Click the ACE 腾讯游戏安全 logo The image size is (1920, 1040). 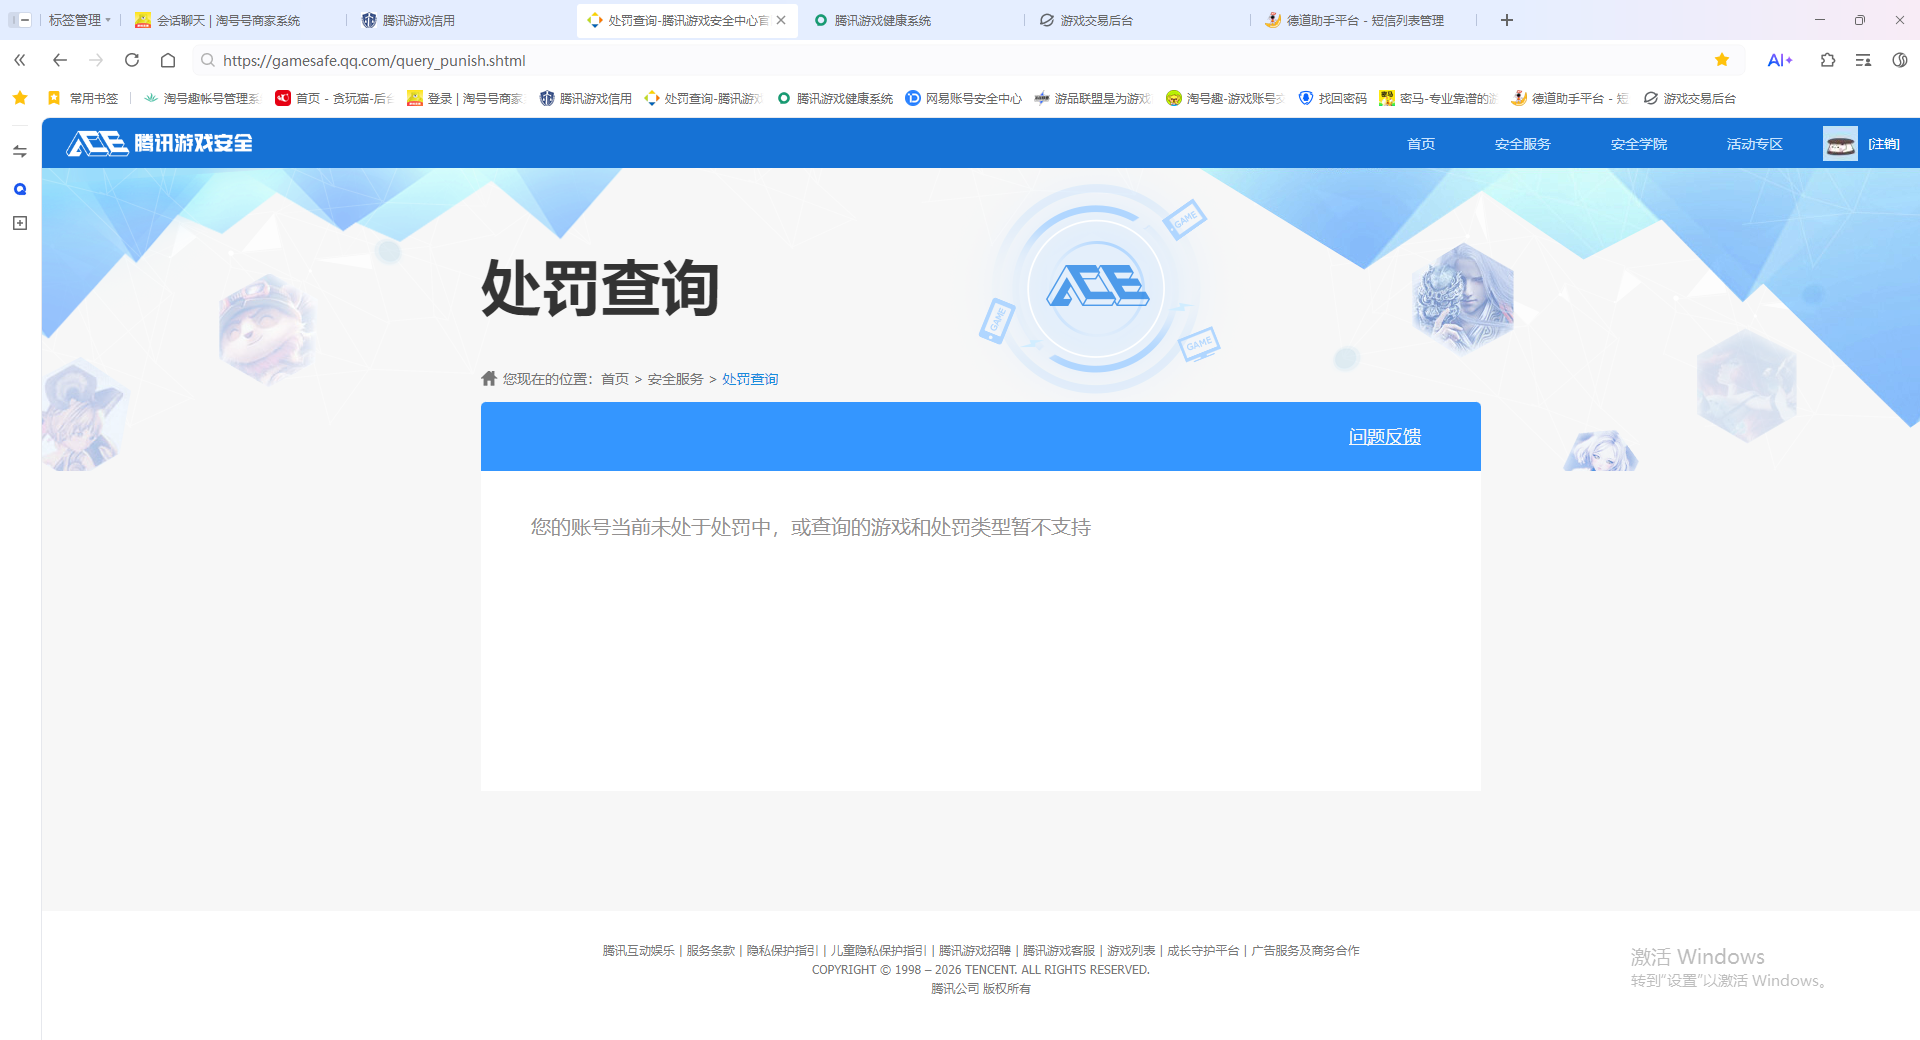pyautogui.click(x=158, y=143)
